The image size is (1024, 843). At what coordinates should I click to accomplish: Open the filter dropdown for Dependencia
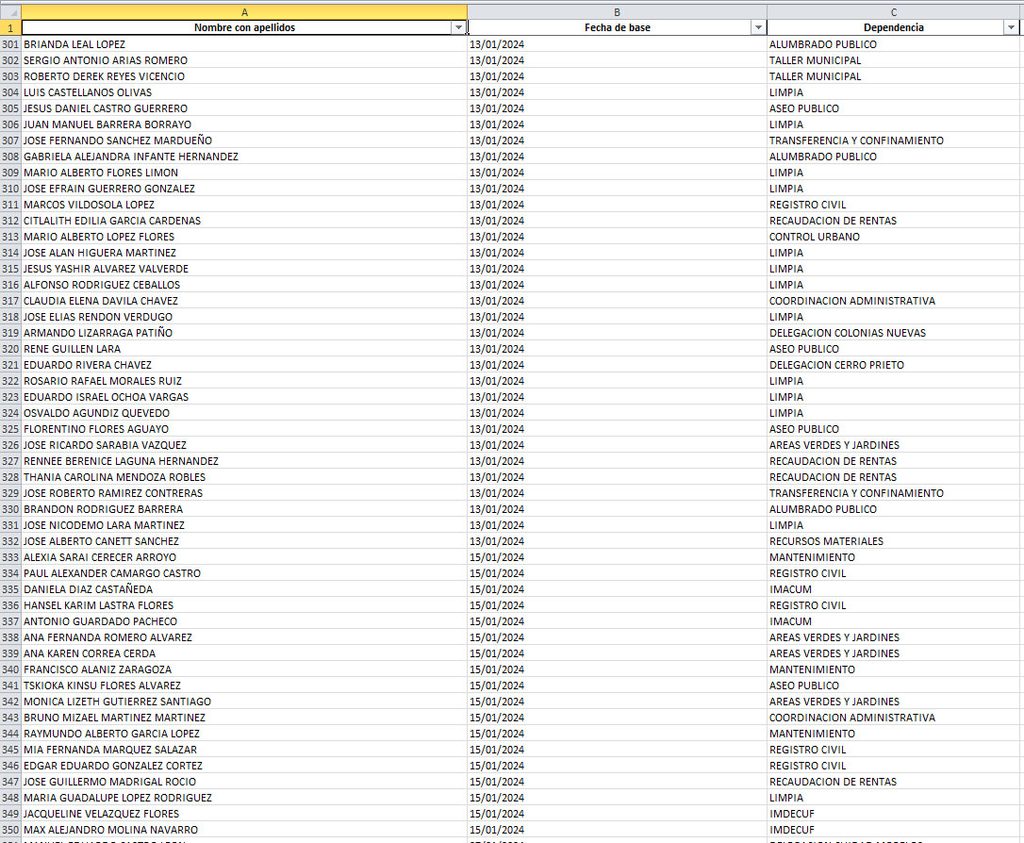(1011, 27)
